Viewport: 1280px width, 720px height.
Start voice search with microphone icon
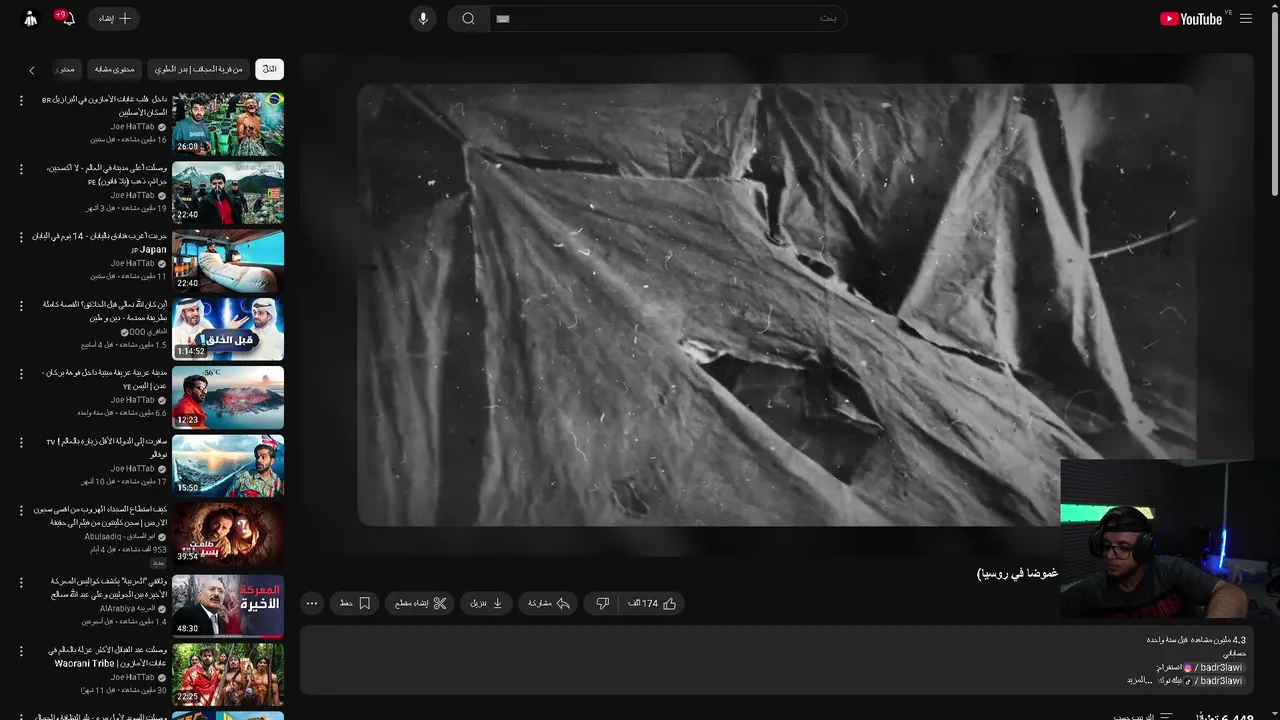[423, 19]
